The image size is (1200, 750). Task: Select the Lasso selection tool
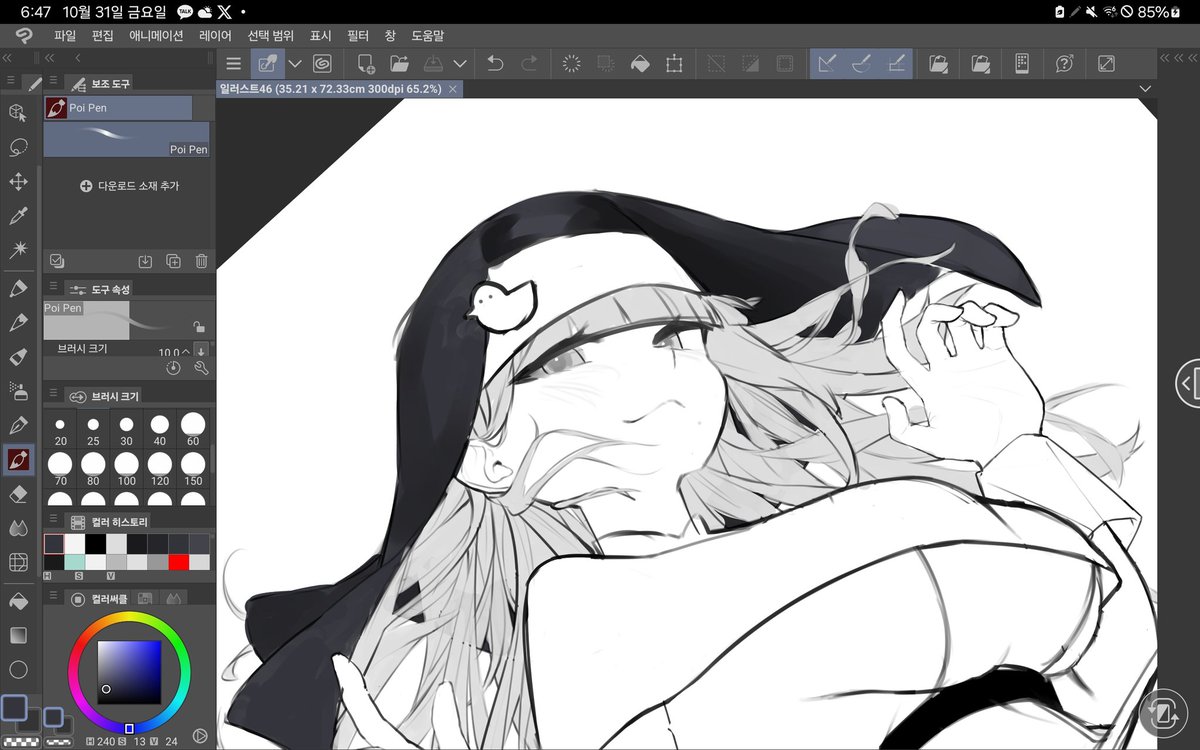pyautogui.click(x=17, y=148)
